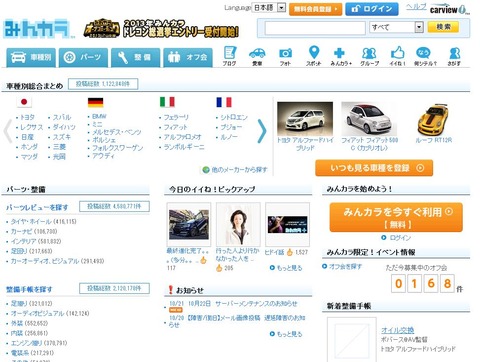
Task: Open the フィアット 500 C car thumbnail
Action: (x=369, y=119)
